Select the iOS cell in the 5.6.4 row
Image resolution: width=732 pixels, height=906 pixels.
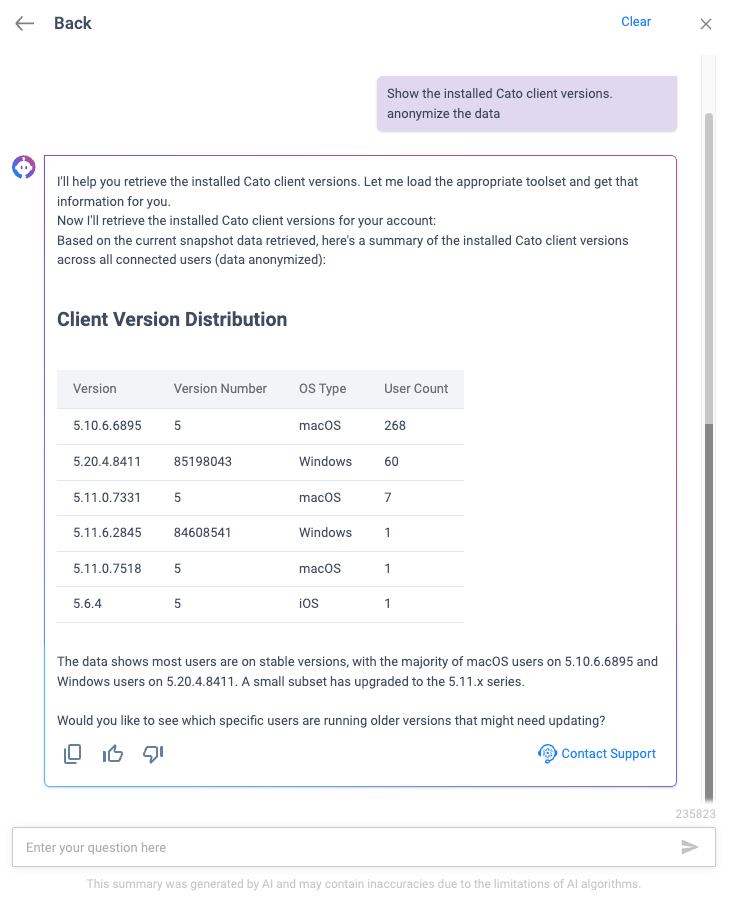309,604
